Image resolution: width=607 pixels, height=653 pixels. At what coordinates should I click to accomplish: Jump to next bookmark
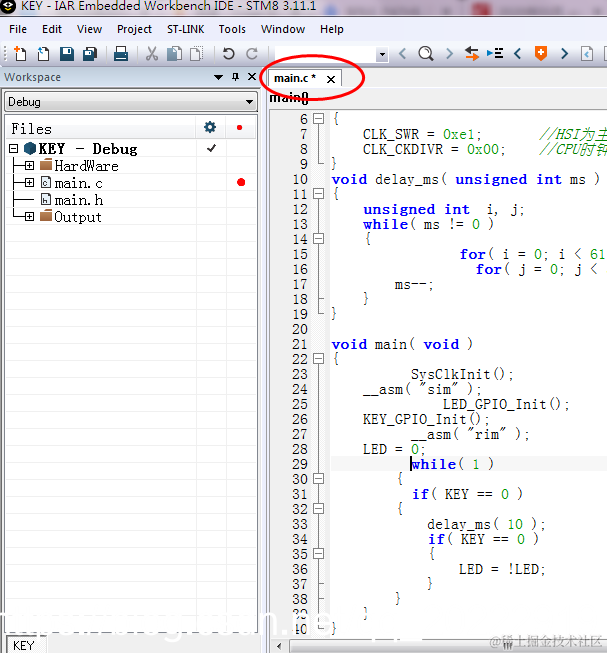(564, 54)
